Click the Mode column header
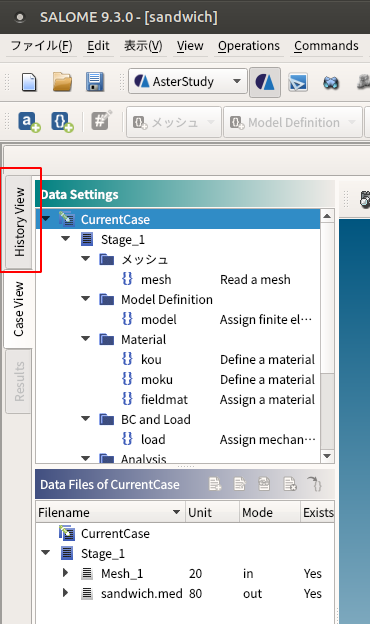Viewport: 370px width, 624px height. tap(269, 512)
